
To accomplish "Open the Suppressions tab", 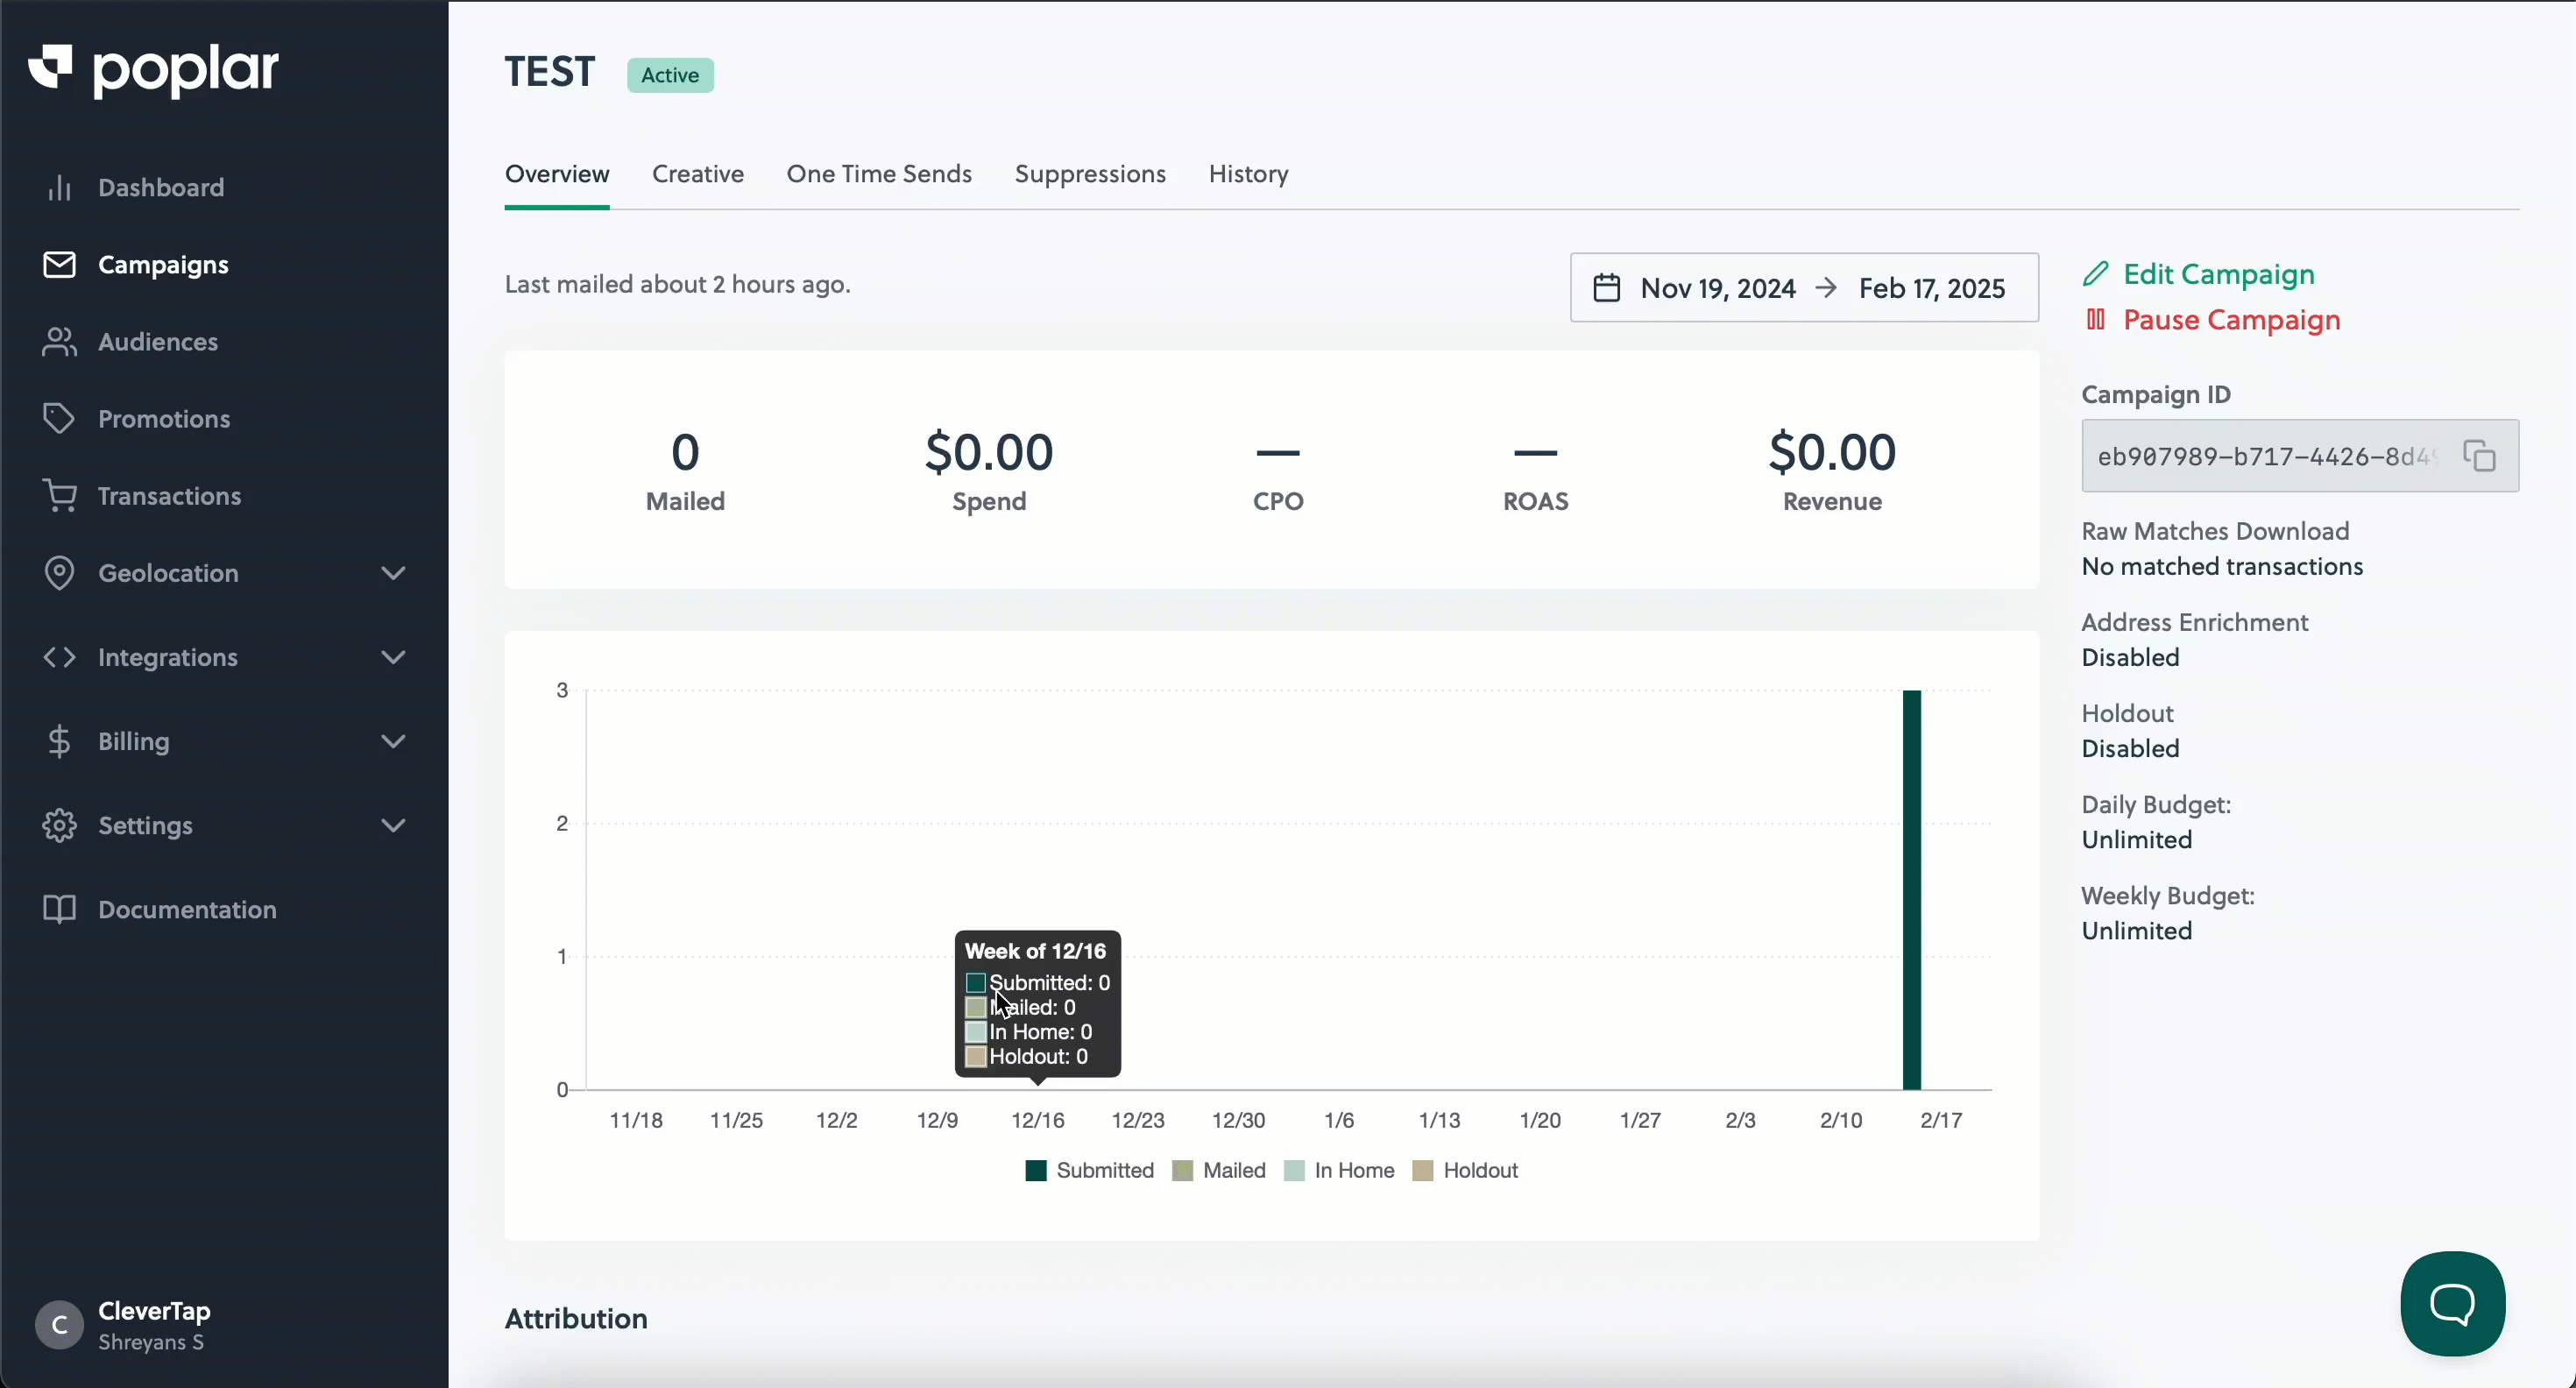I will [1090, 174].
